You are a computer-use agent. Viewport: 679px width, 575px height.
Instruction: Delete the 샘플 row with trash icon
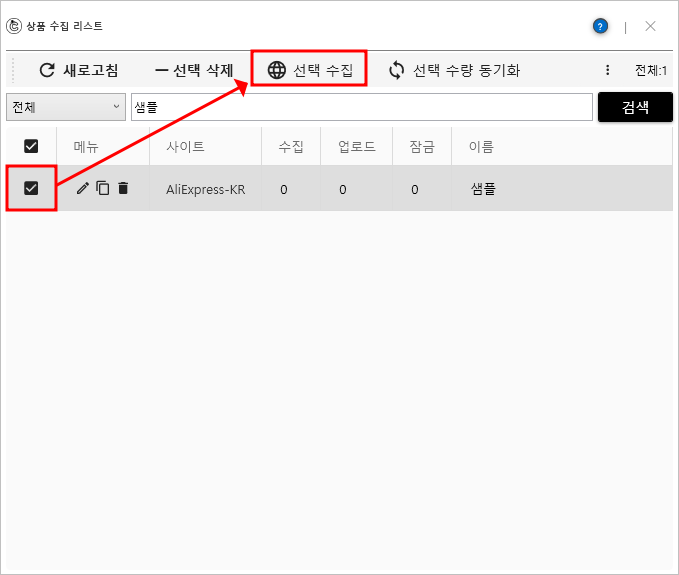123,188
